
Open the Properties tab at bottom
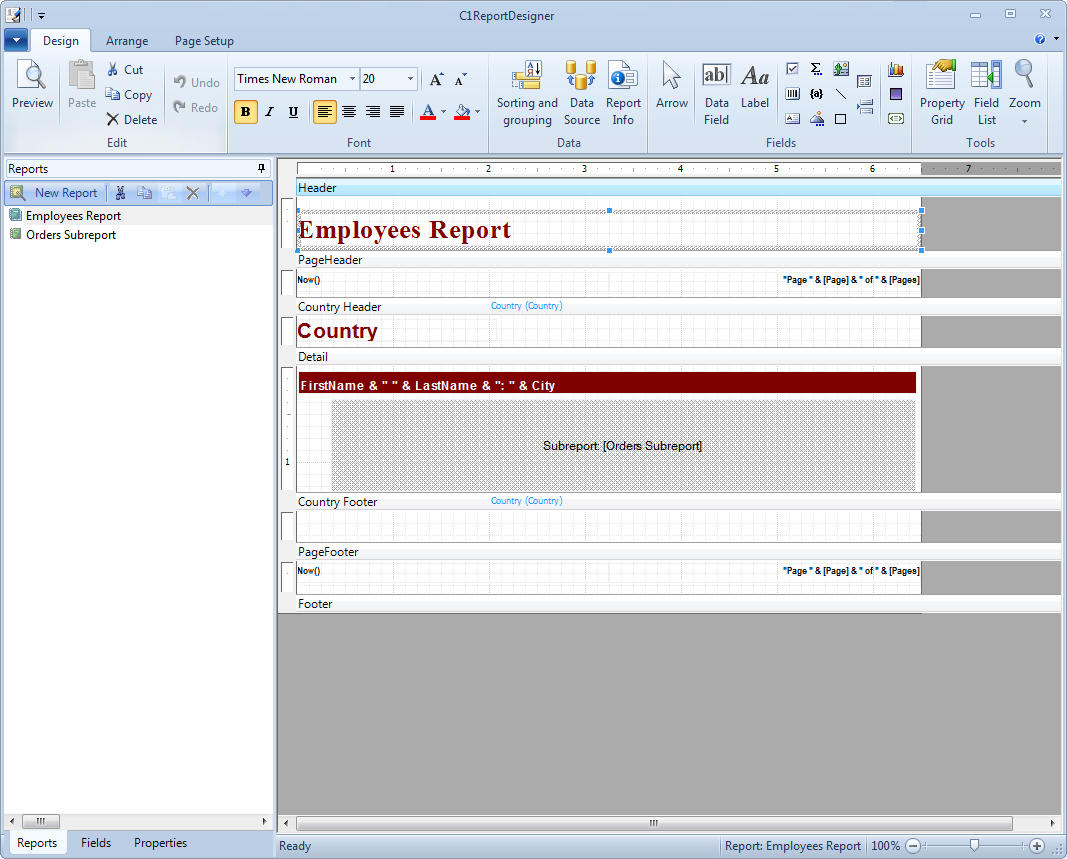pos(160,843)
